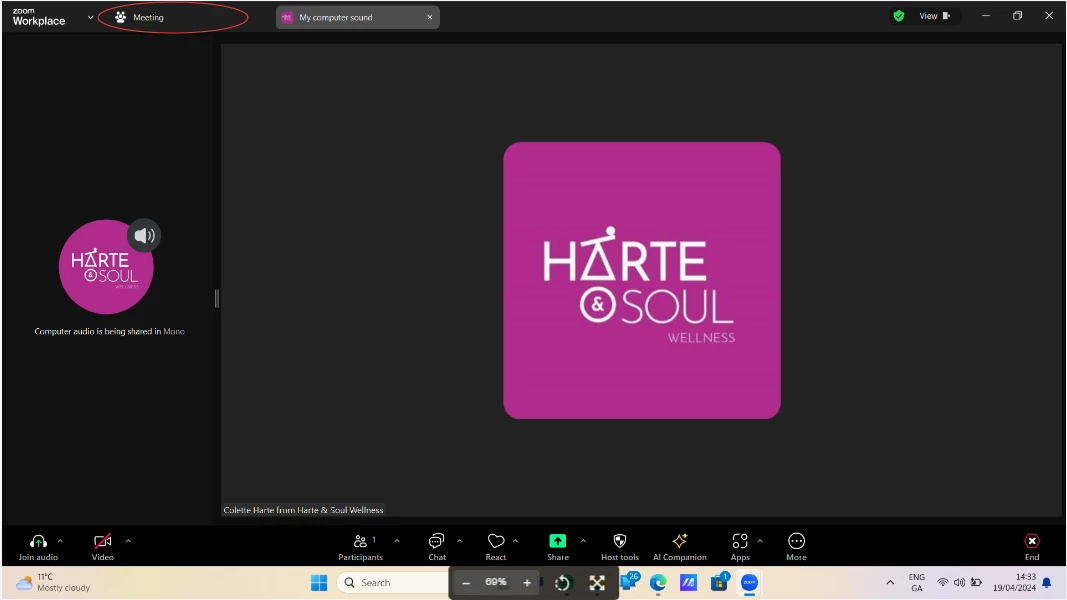The width and height of the screenshot is (1067, 600).
Task: Open the AI Companion sparkle icon
Action: click(680, 541)
